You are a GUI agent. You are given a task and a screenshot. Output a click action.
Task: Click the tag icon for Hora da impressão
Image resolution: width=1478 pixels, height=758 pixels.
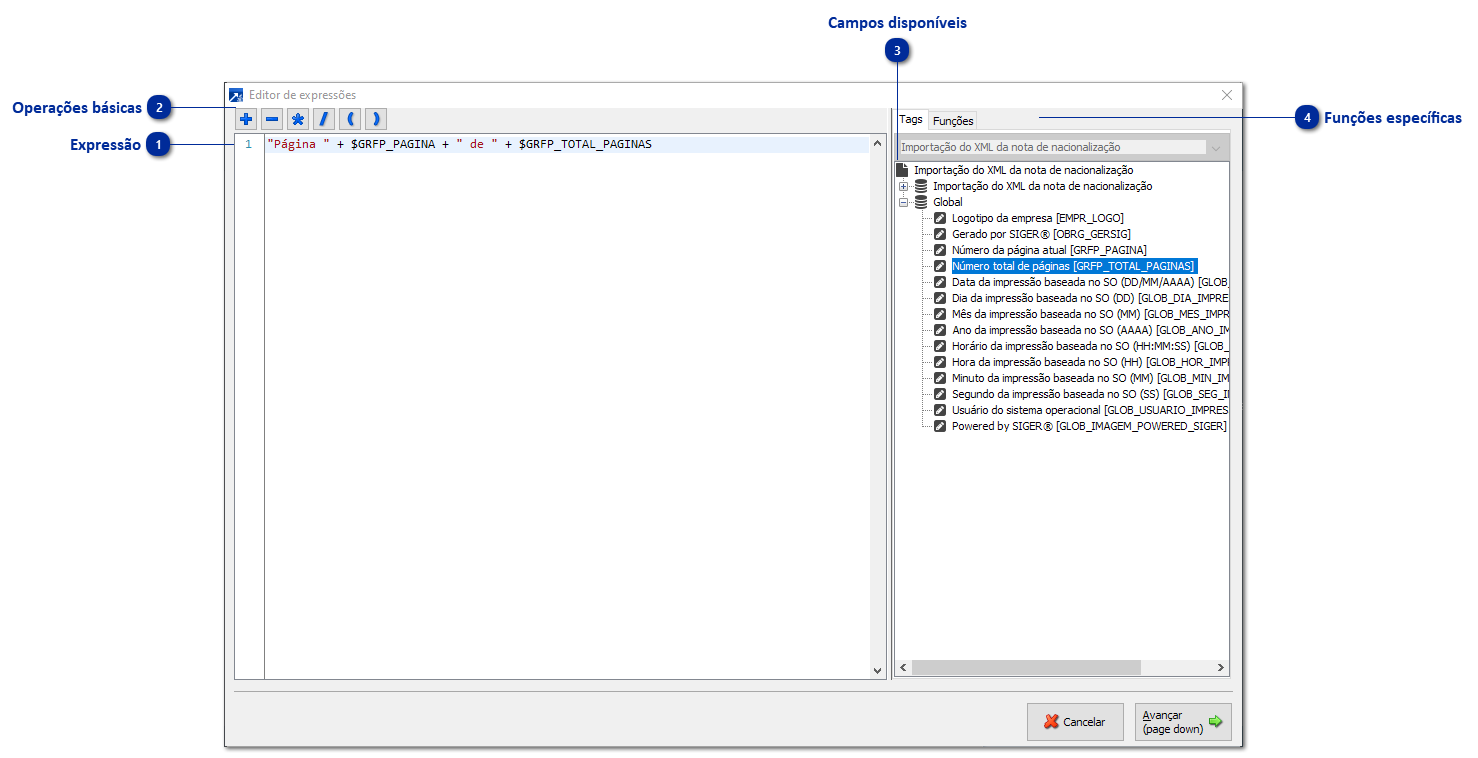[940, 362]
